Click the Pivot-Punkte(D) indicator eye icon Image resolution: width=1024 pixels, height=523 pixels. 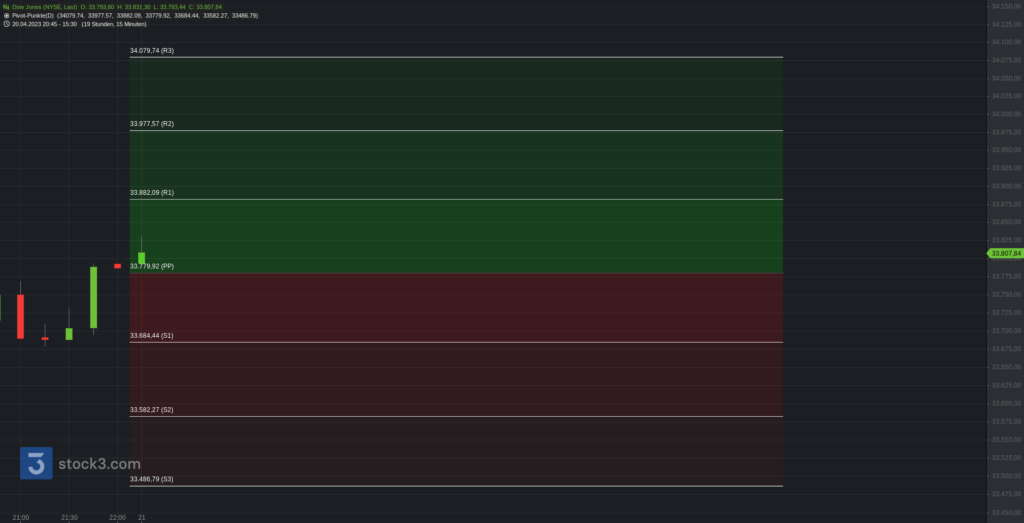pos(6,15)
